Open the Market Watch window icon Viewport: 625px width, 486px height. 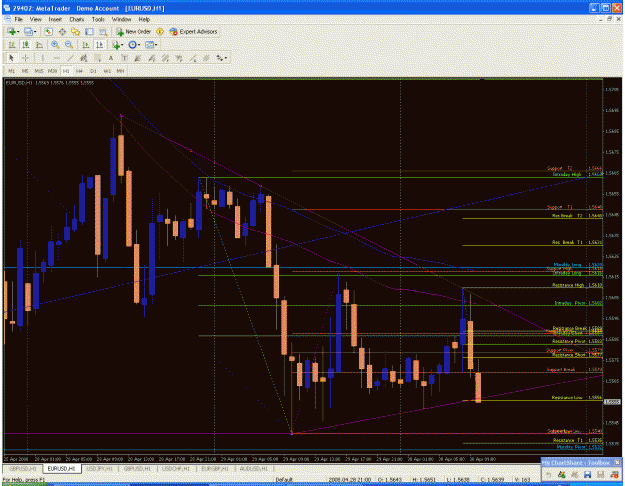click(x=49, y=31)
